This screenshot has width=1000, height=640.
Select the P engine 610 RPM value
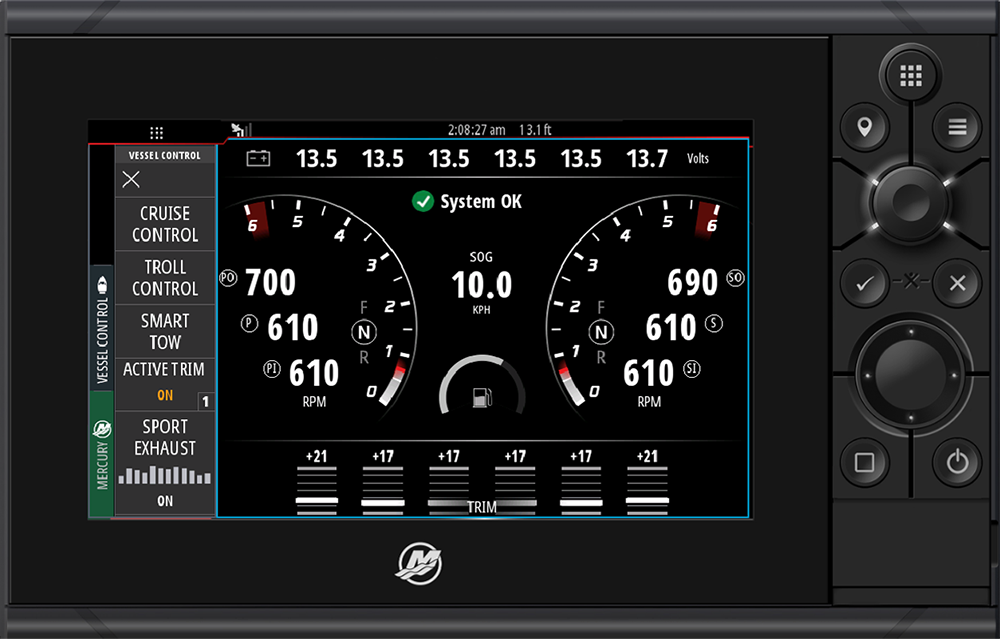coord(293,327)
